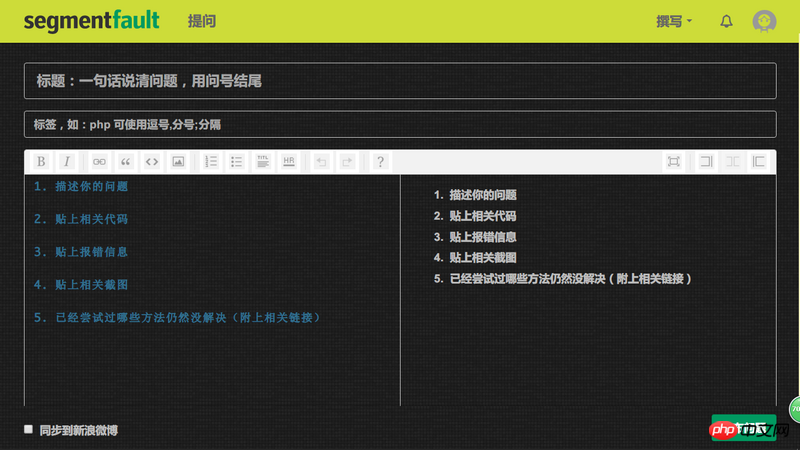Screen dimensions: 800x450
Task: Open the user avatar profile menu
Action: (x=764, y=21)
